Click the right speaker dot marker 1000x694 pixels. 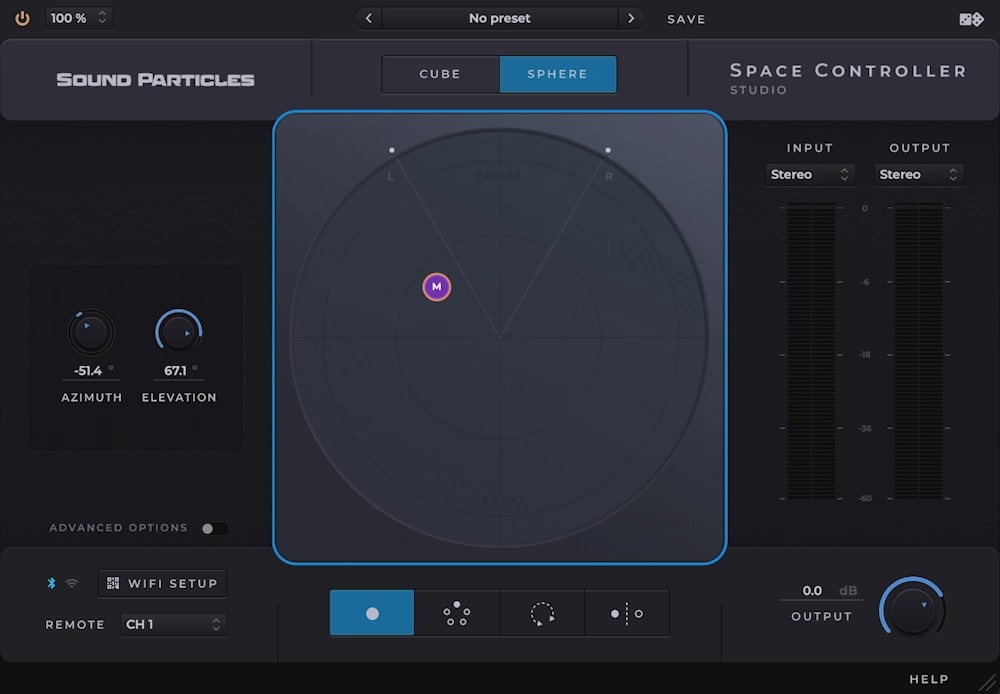point(608,151)
